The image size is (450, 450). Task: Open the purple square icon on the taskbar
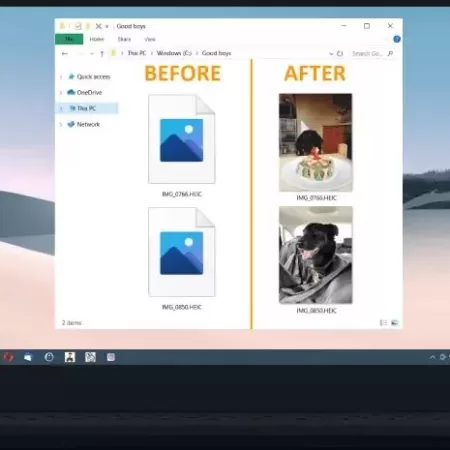(111, 357)
